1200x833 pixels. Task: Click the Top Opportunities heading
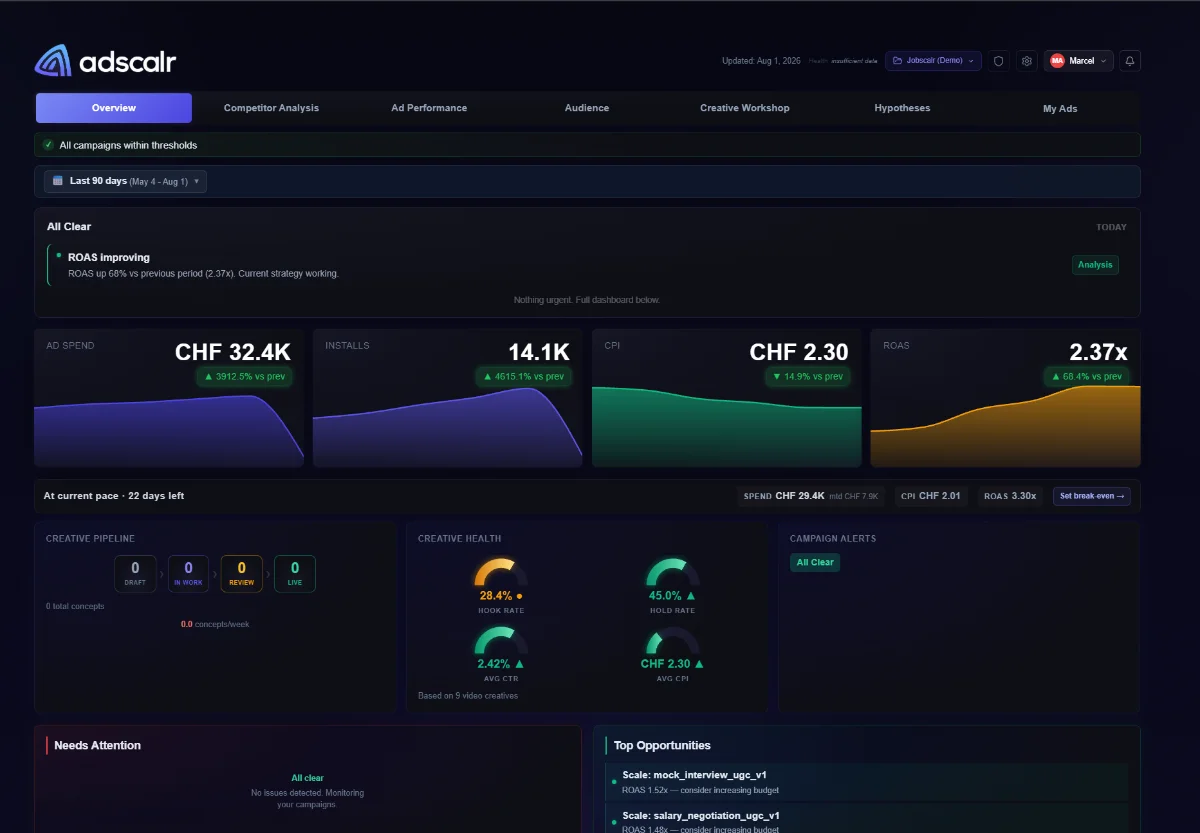662,745
